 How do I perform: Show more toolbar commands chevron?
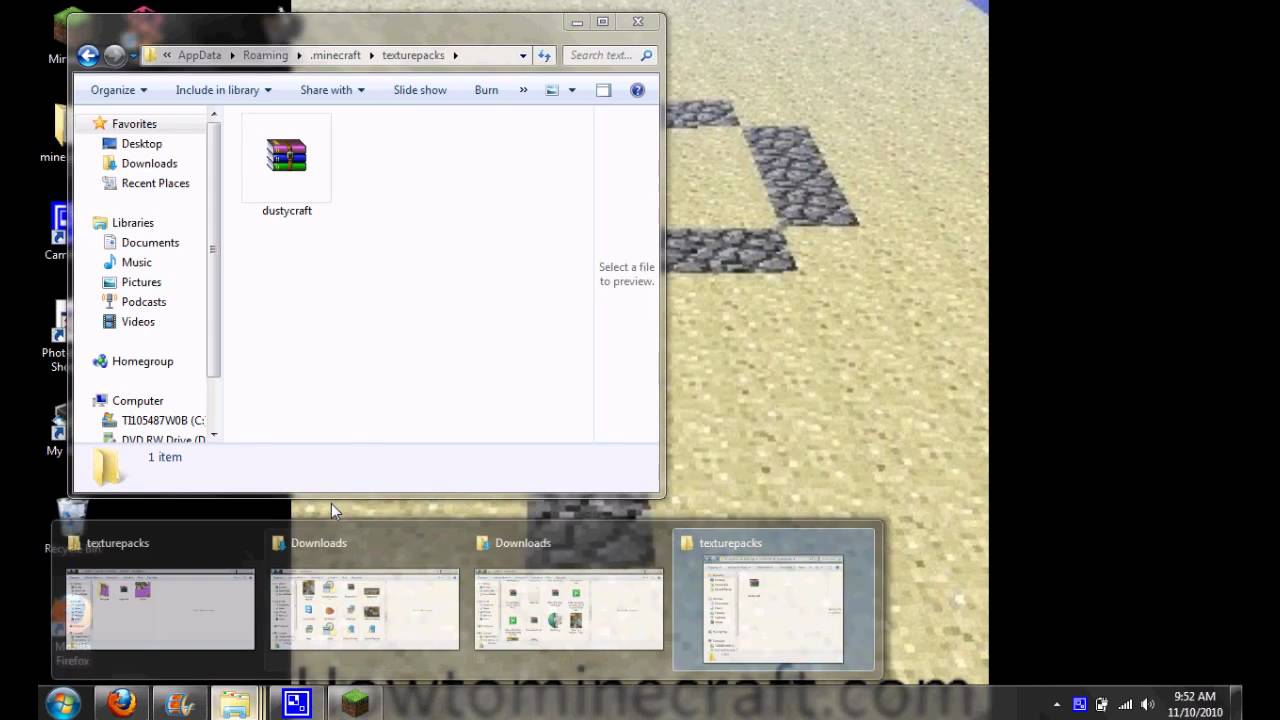click(523, 90)
